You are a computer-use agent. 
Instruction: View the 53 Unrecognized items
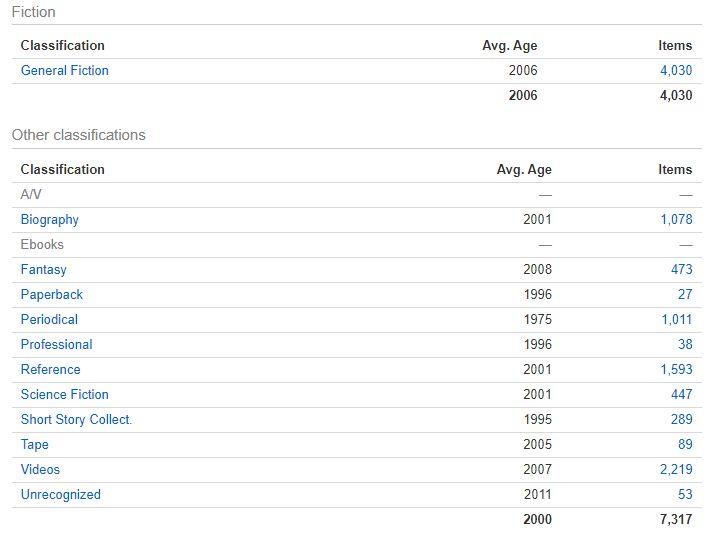[x=684, y=495]
